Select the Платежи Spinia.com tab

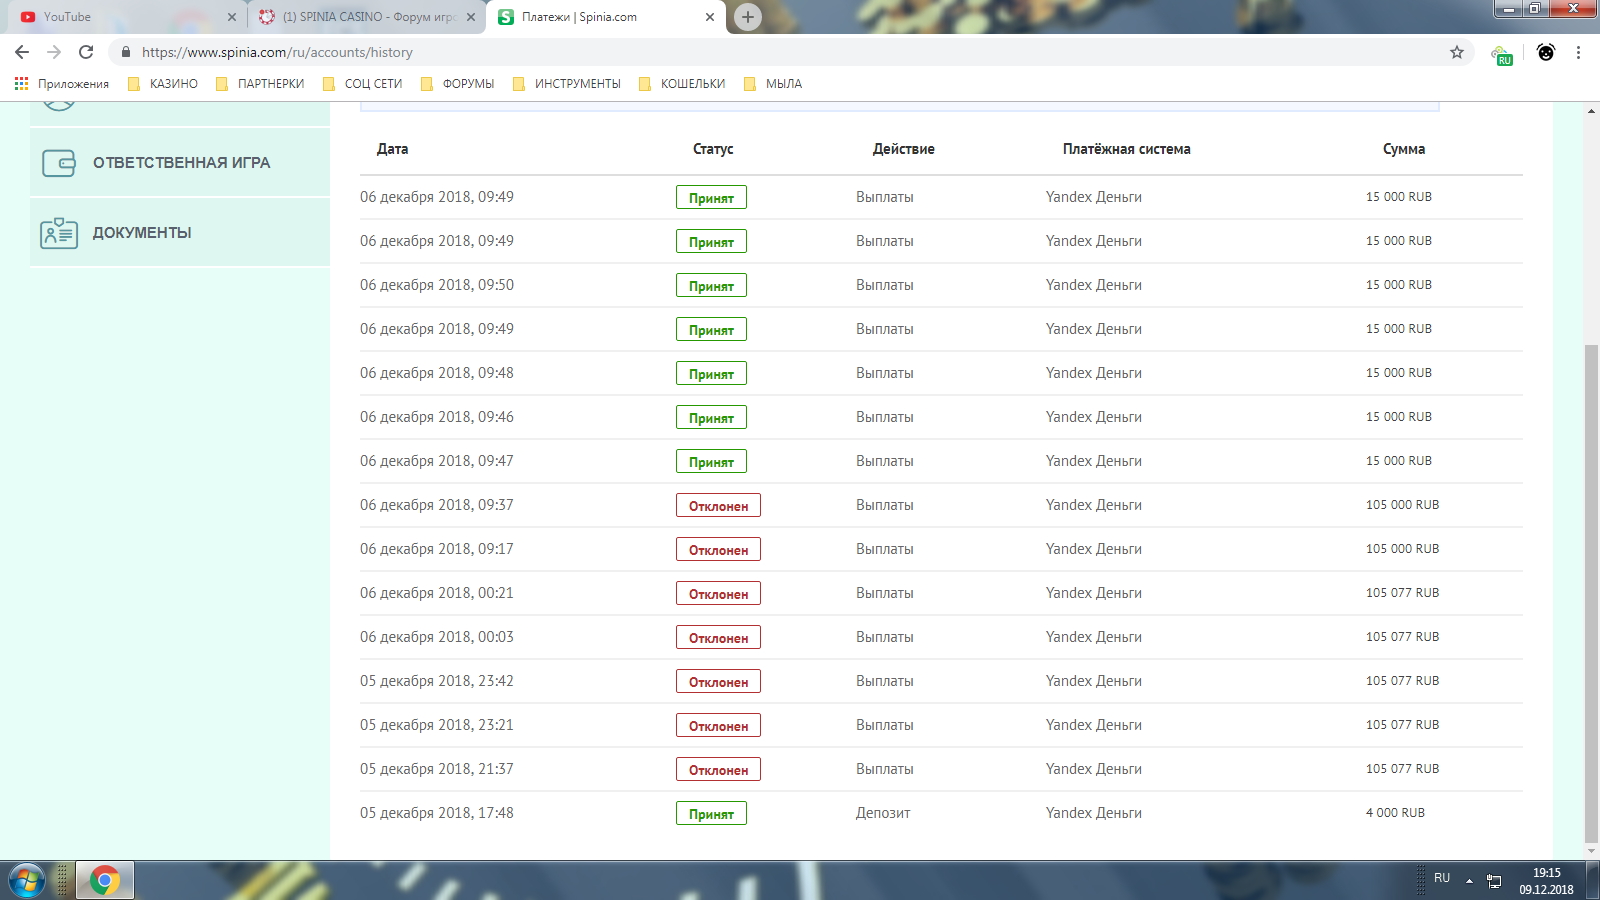pyautogui.click(x=605, y=17)
